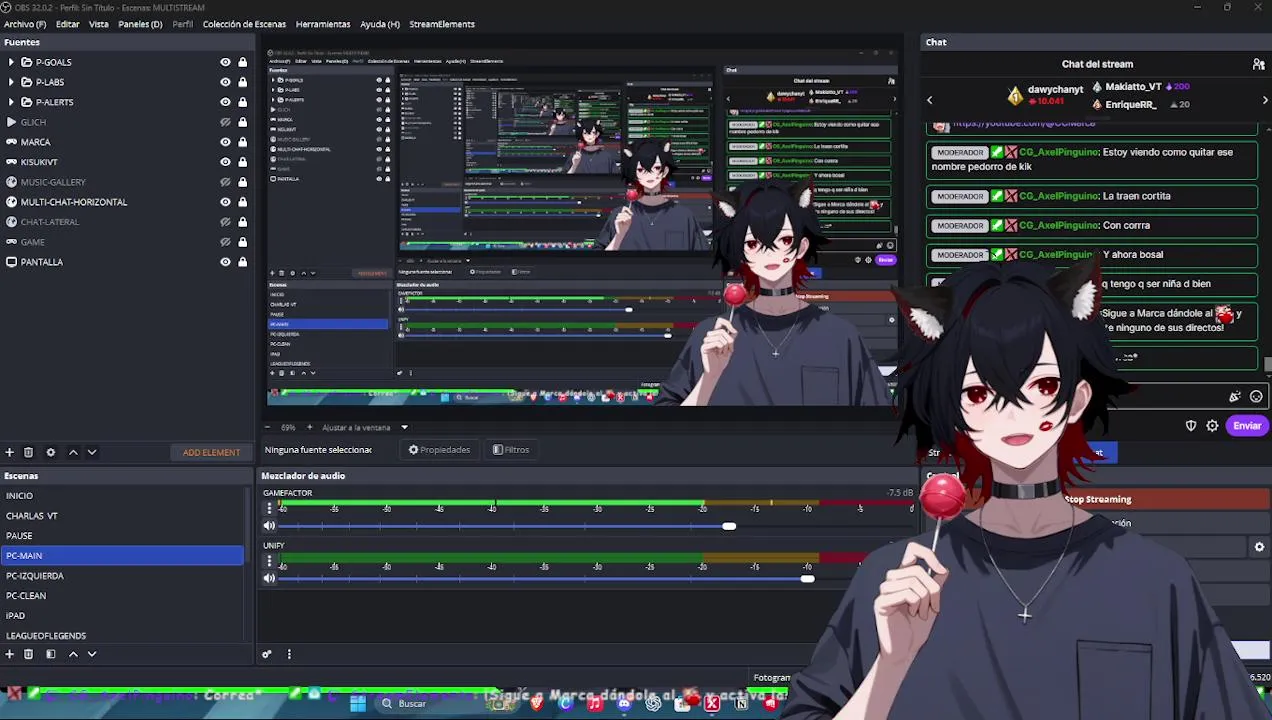Unlock the PANTALLA source lock icon
Image resolution: width=1272 pixels, height=720 pixels.
click(242, 262)
